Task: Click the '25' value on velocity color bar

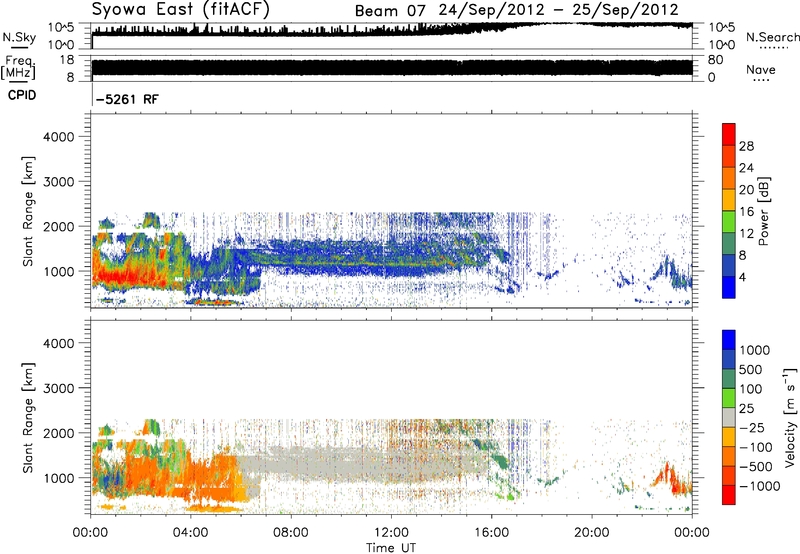Action: click(747, 409)
